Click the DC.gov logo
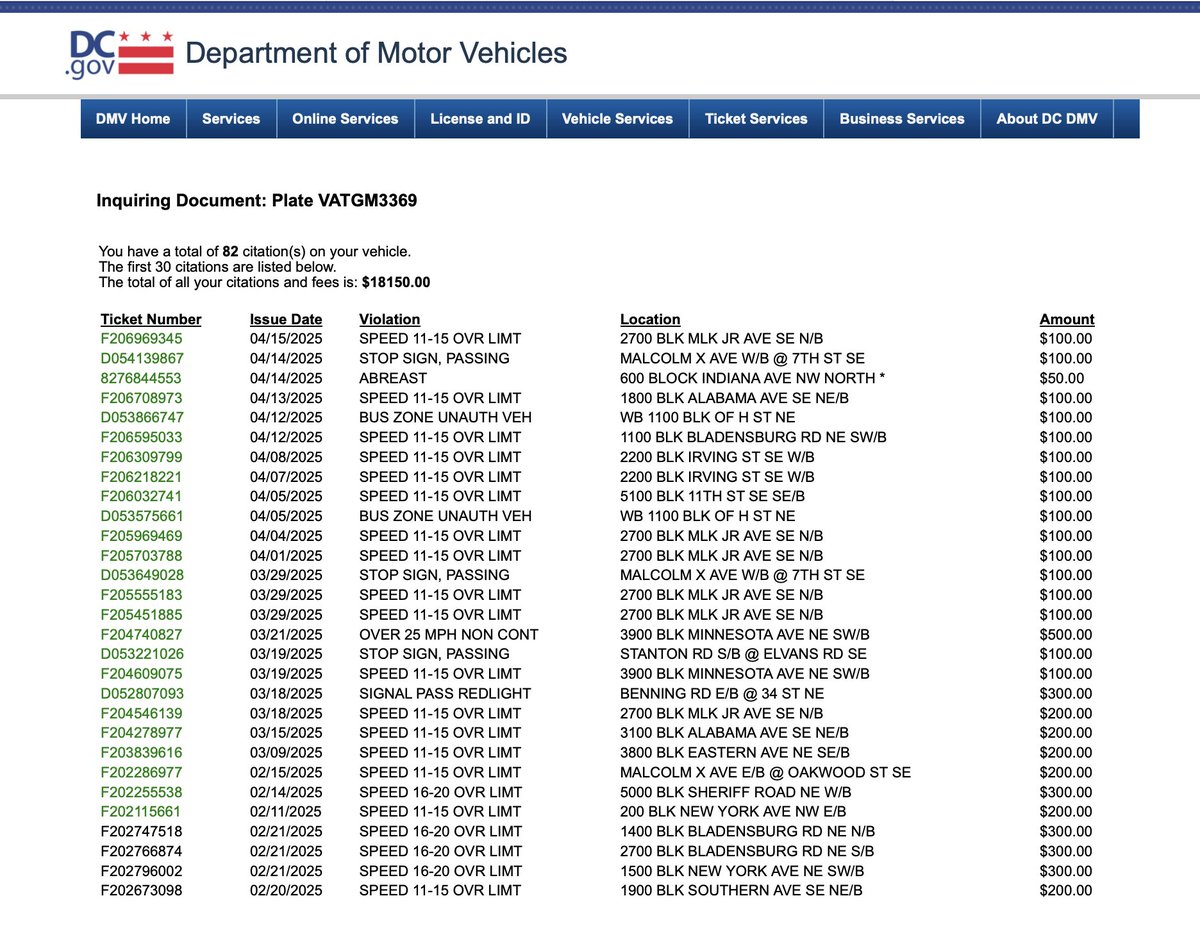Image resolution: width=1200 pixels, height=946 pixels. 120,53
